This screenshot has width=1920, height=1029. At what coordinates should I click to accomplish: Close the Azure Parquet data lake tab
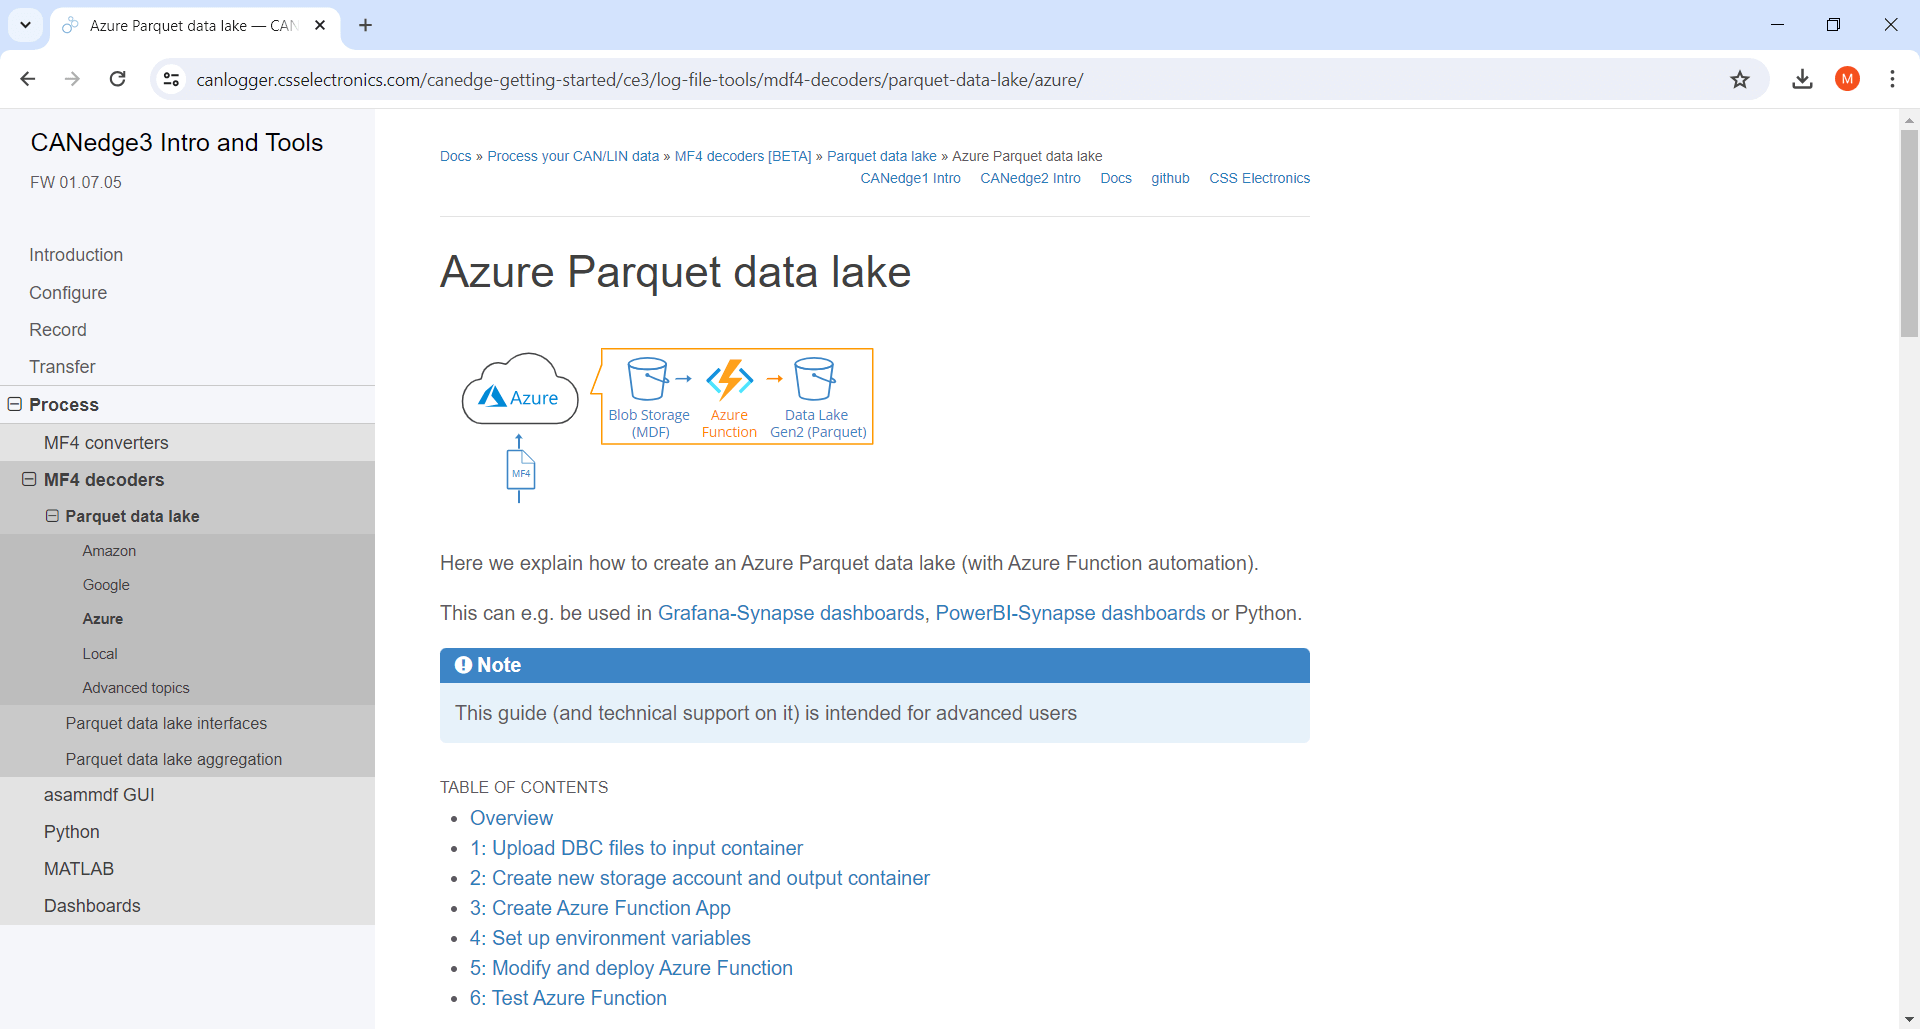(x=320, y=25)
